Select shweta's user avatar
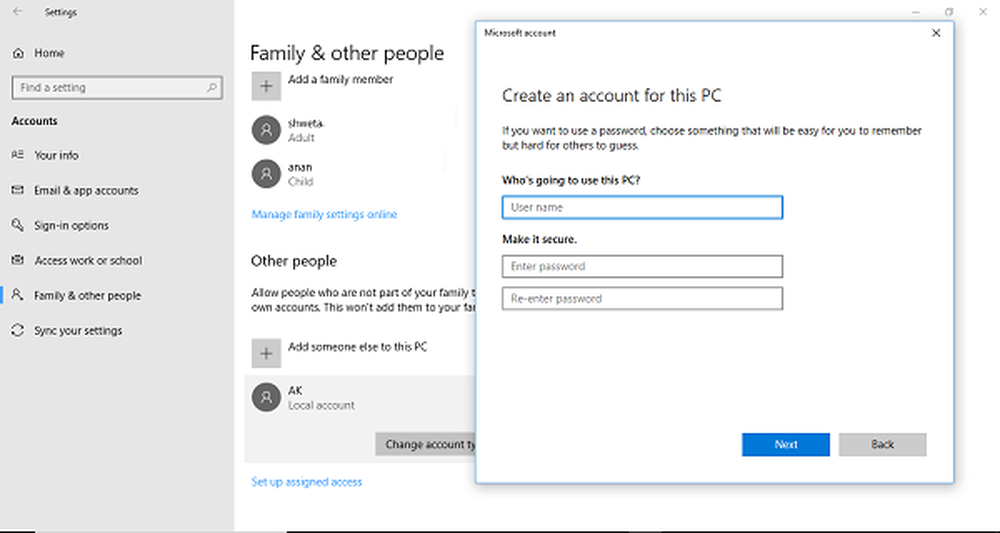1000x533 pixels. [265, 130]
